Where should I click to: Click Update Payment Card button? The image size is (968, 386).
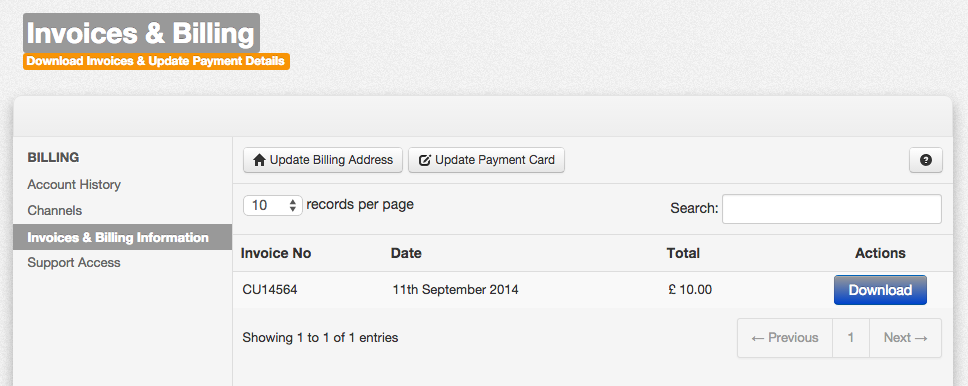point(486,160)
